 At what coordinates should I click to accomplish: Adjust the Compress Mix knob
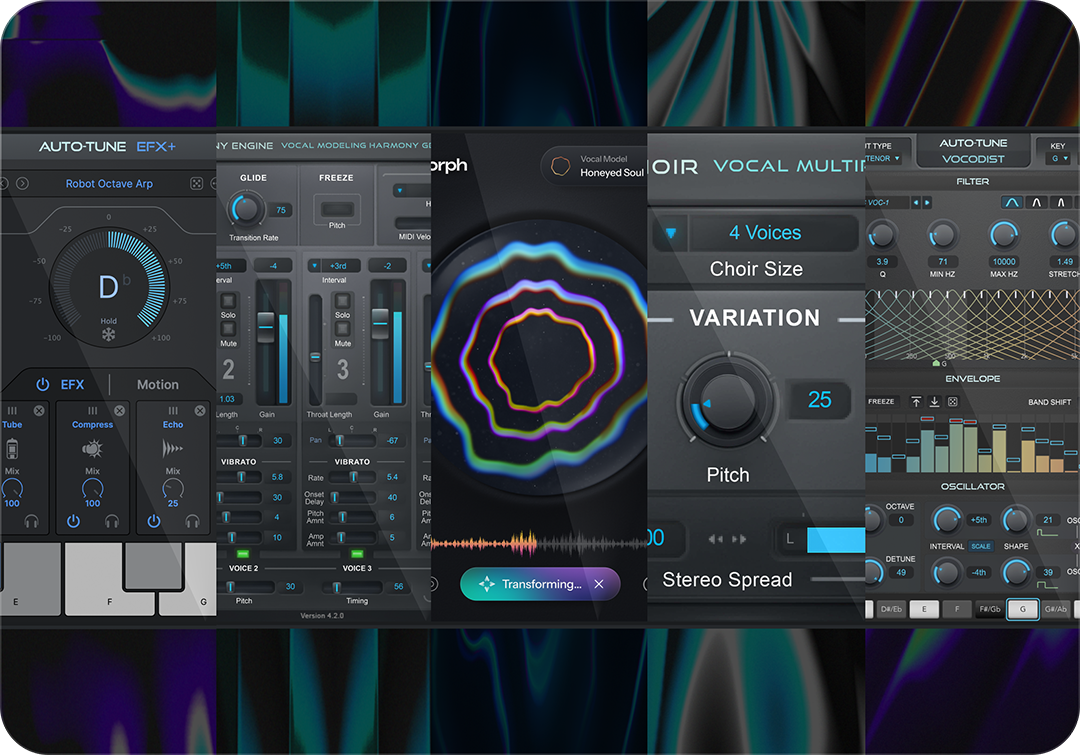pyautogui.click(x=92, y=488)
